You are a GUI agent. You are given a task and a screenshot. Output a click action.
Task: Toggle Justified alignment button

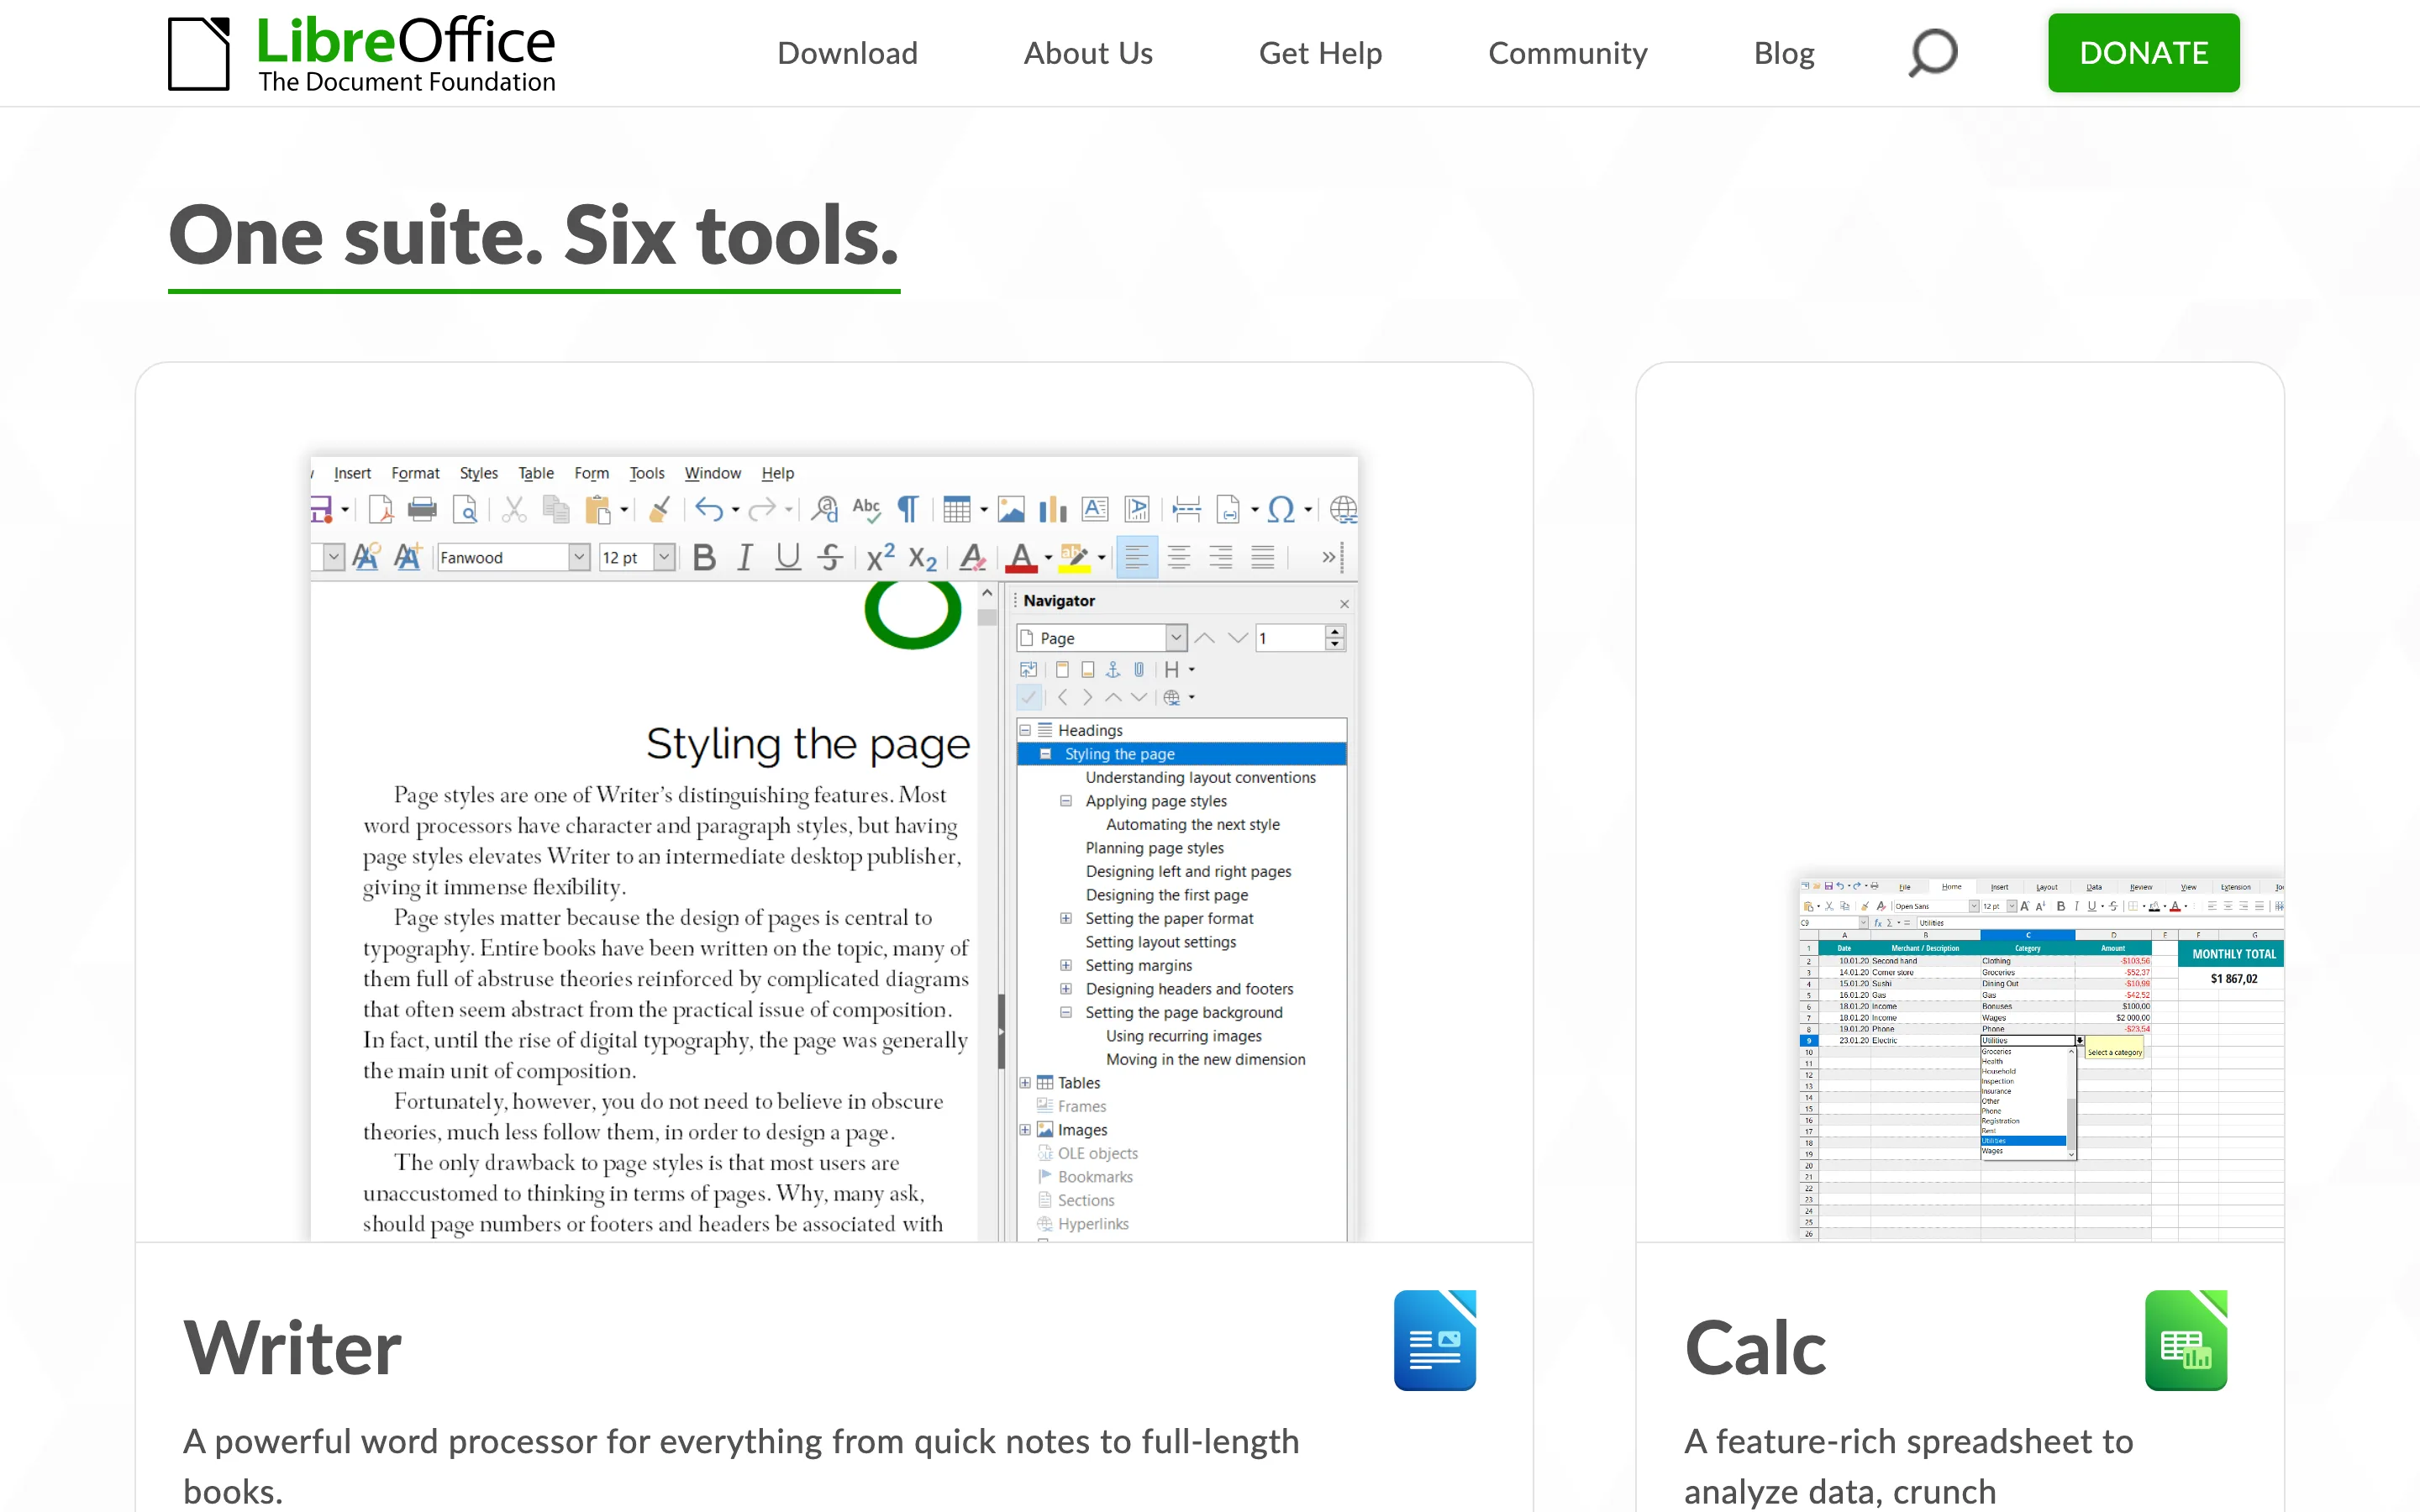click(x=1263, y=558)
